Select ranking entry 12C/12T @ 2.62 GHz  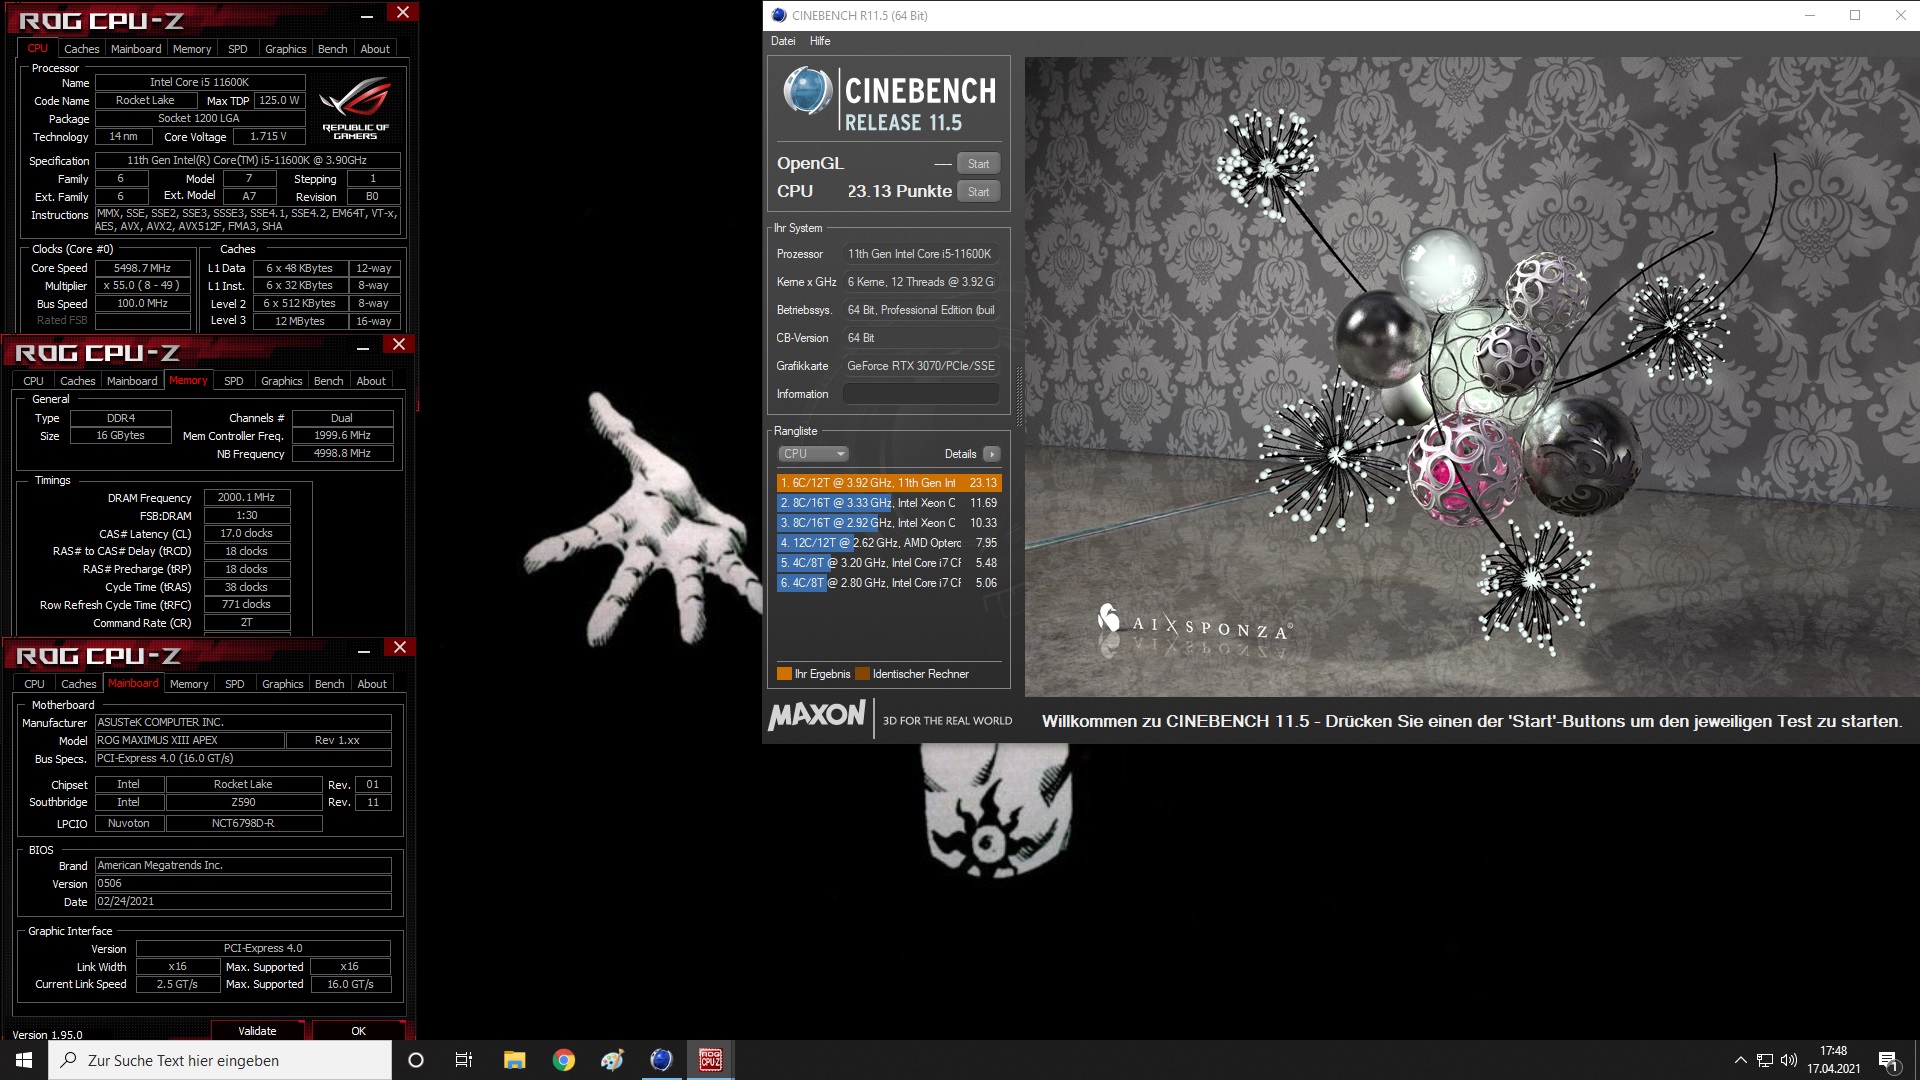pyautogui.click(x=888, y=543)
